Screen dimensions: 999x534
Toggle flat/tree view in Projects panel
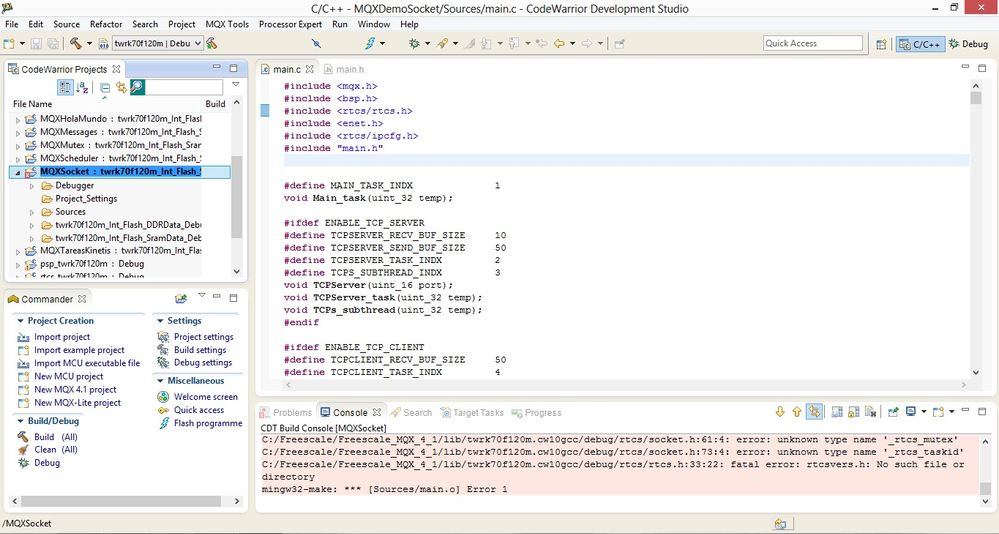point(65,88)
